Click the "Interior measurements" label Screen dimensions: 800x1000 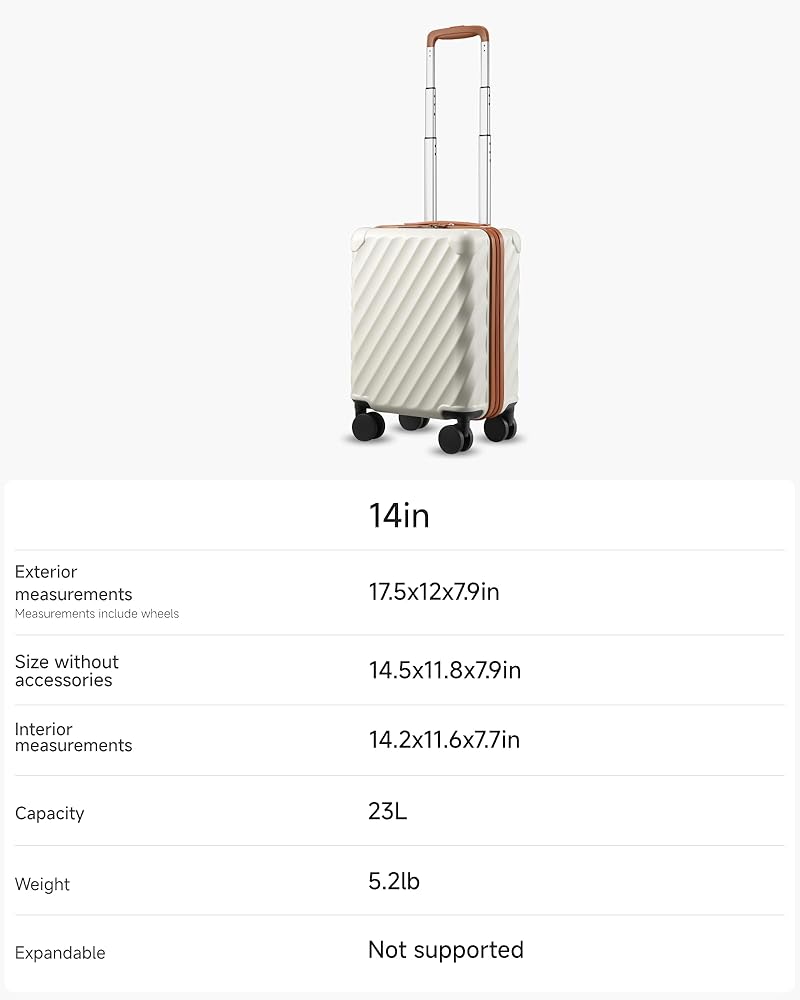[x=73, y=738]
